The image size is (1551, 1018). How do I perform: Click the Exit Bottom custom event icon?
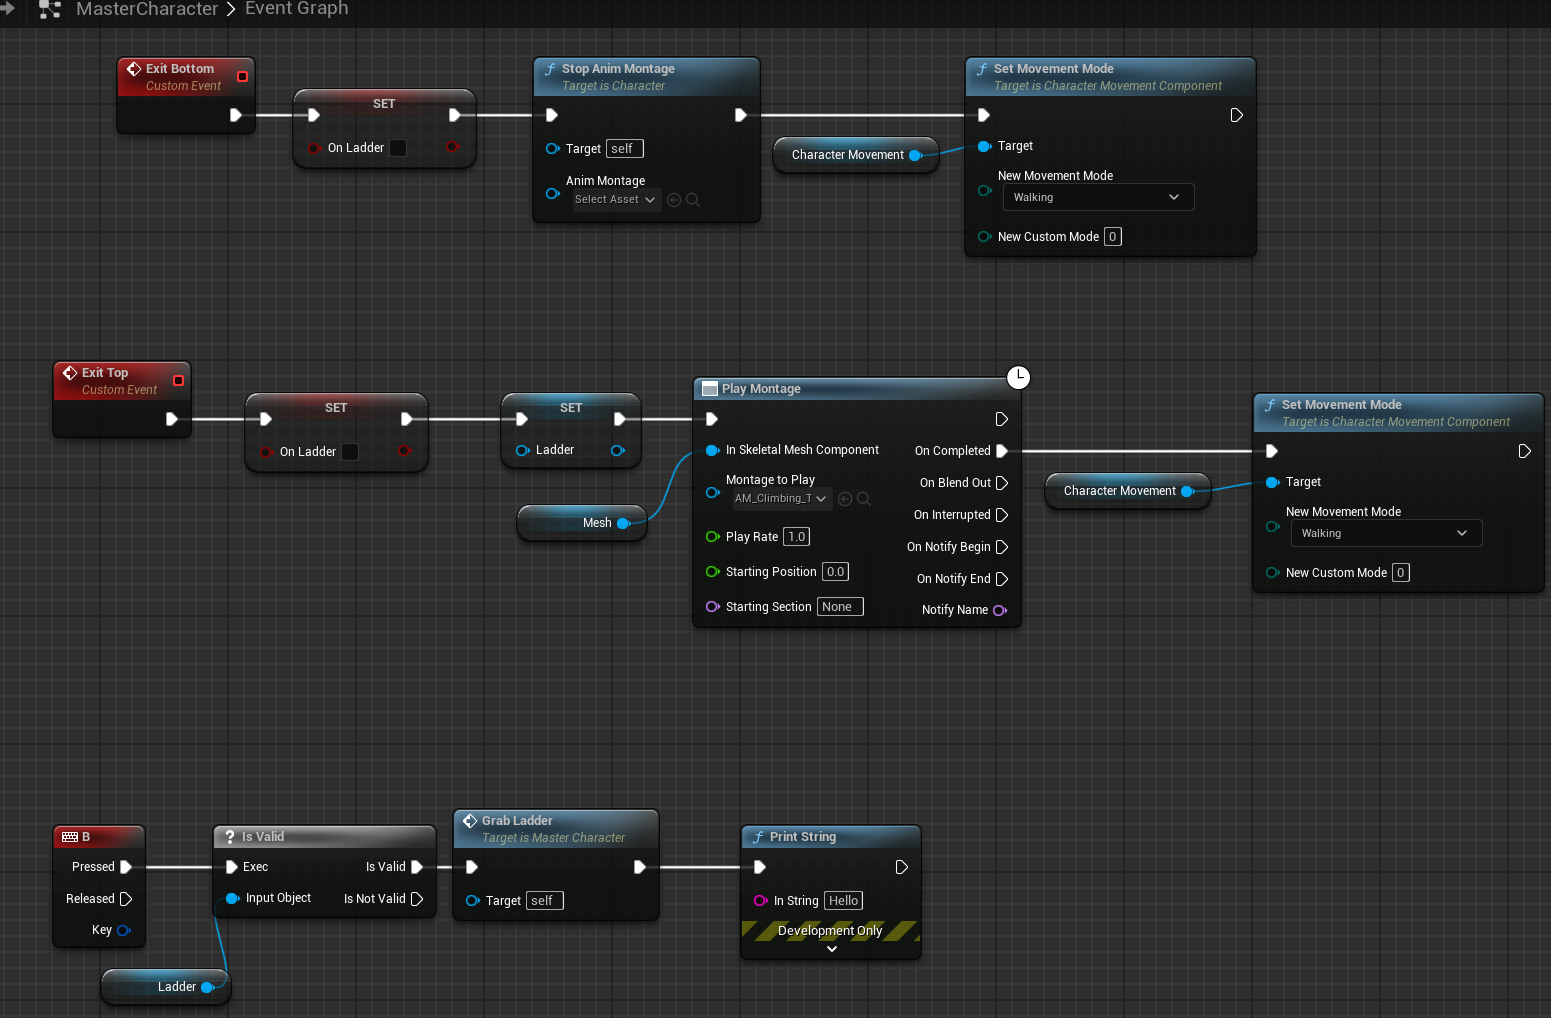tap(134, 69)
